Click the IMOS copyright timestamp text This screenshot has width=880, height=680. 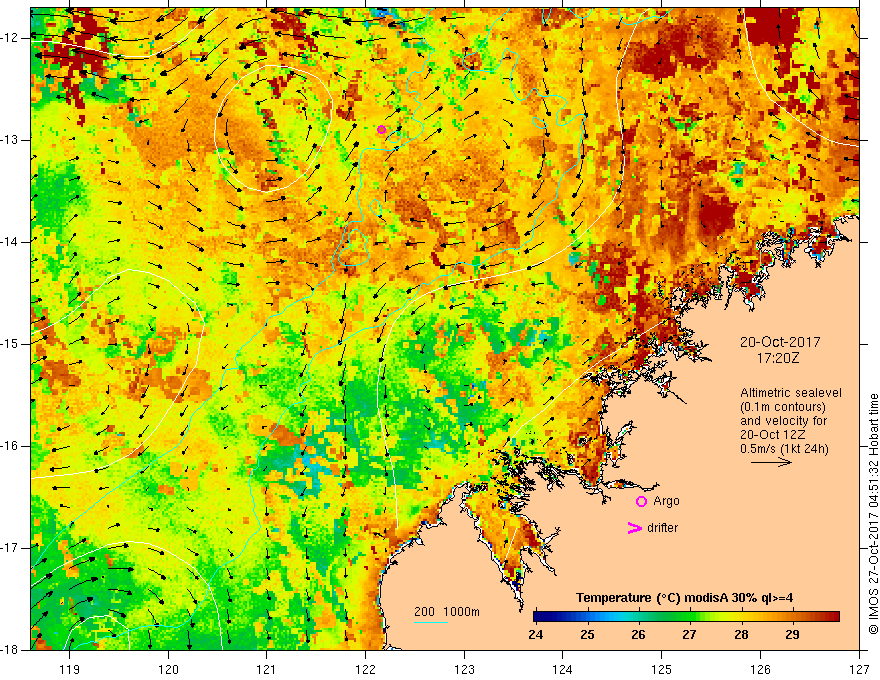point(873,514)
